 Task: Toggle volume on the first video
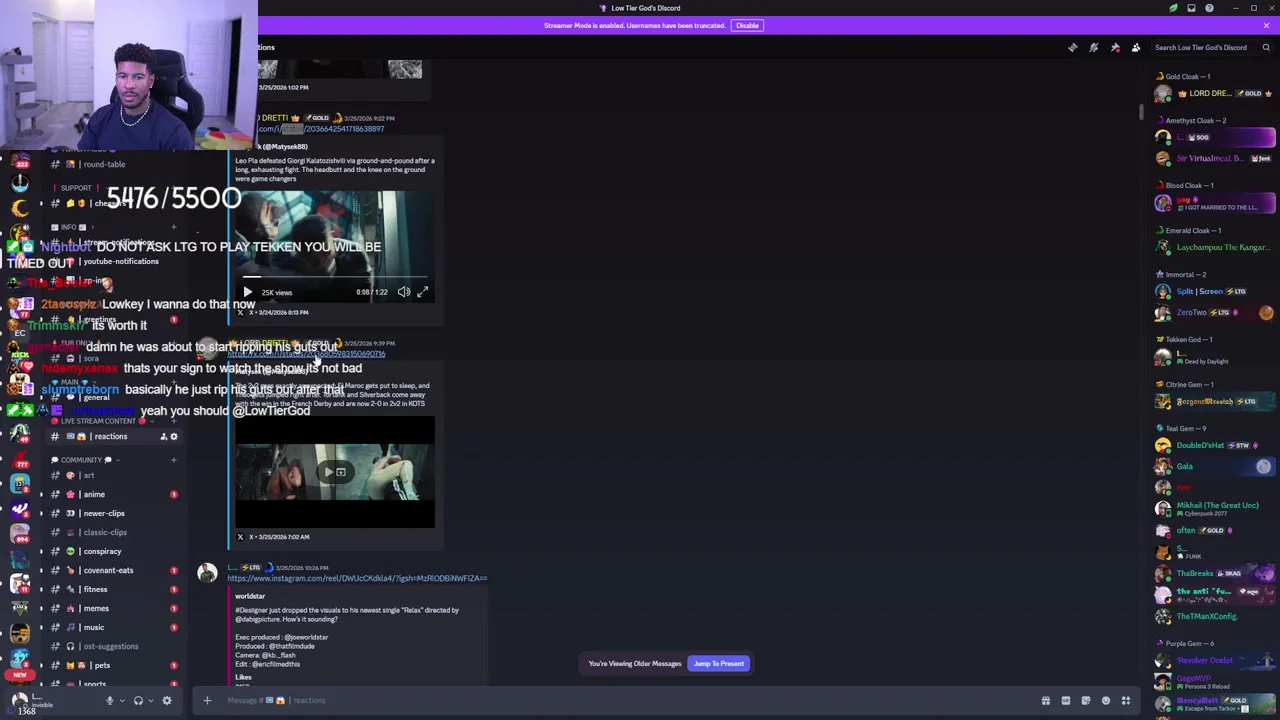click(x=404, y=292)
